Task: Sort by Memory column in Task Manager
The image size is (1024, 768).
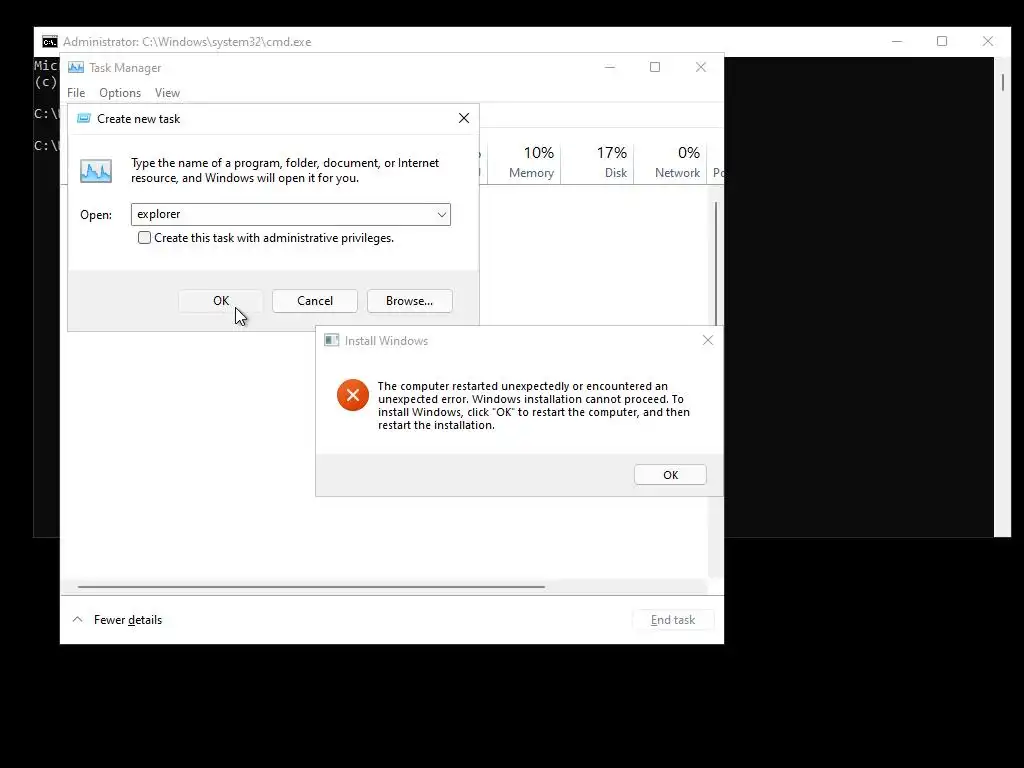Action: point(524,163)
